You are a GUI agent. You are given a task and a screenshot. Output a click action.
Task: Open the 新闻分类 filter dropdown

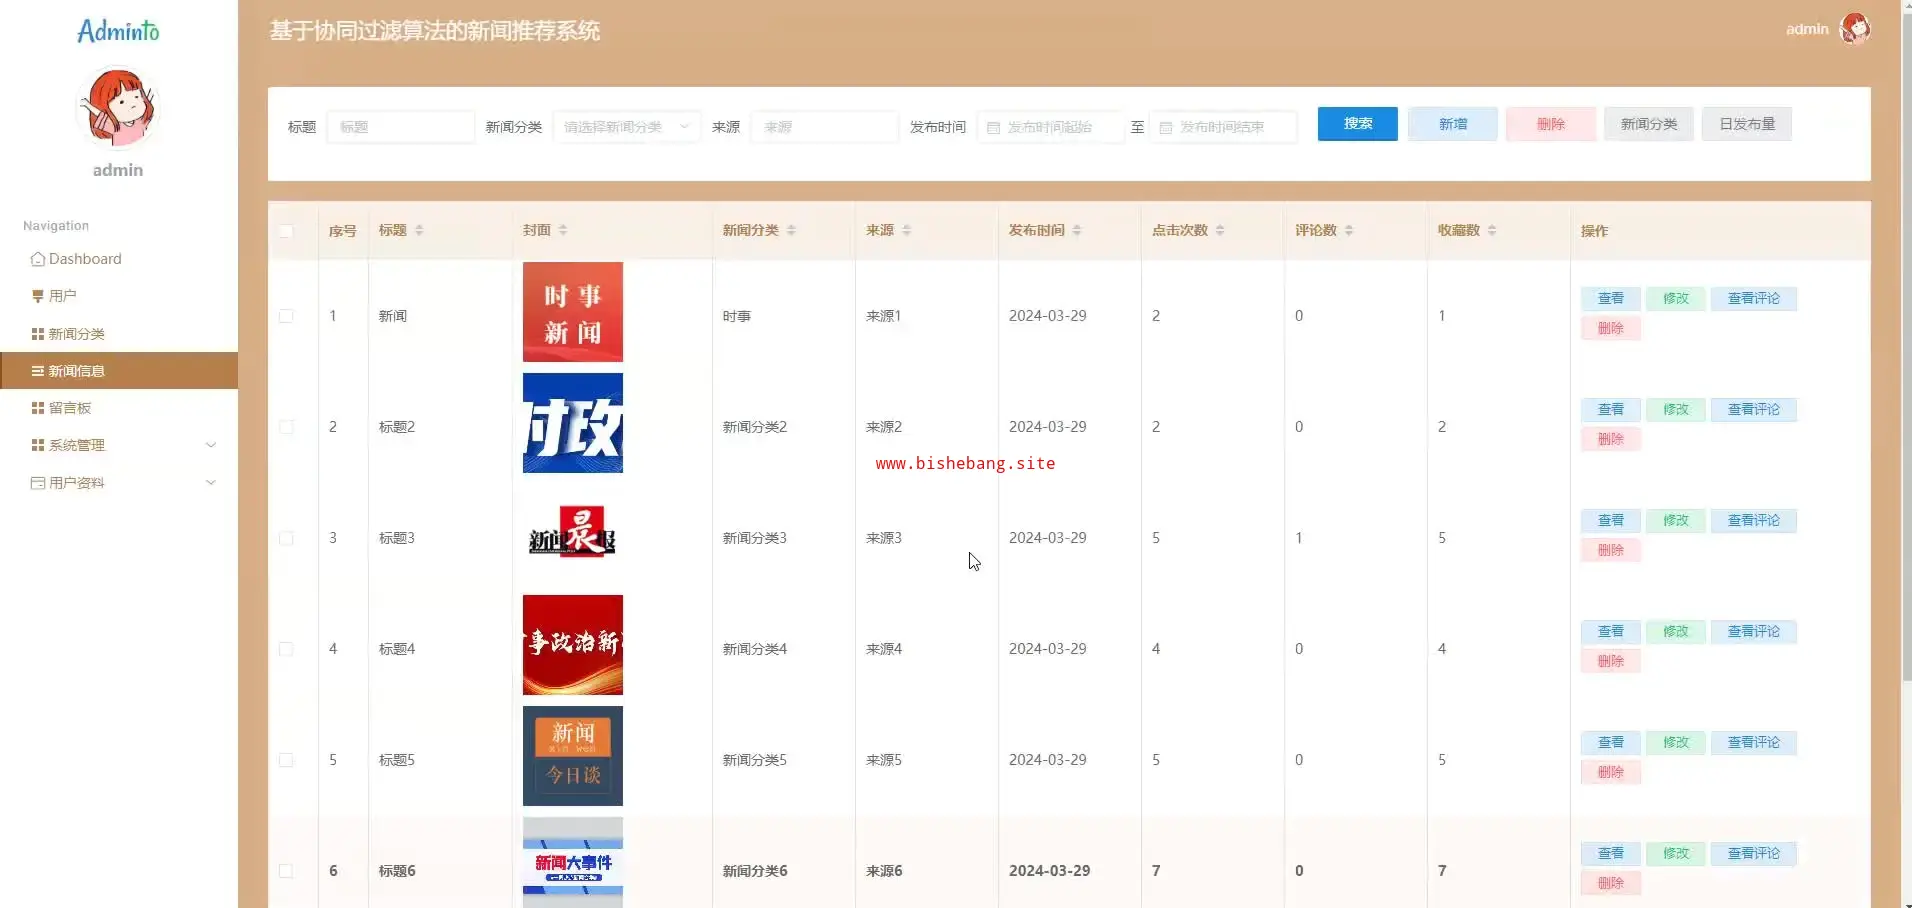coord(626,127)
